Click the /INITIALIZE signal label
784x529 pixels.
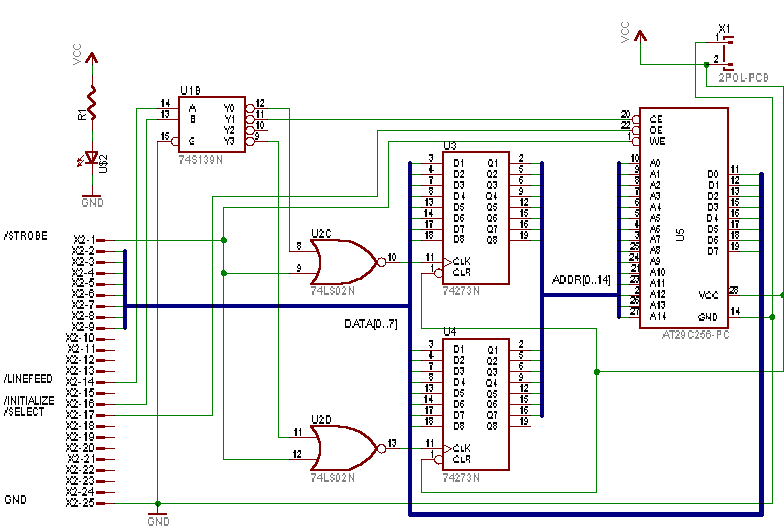point(30,400)
